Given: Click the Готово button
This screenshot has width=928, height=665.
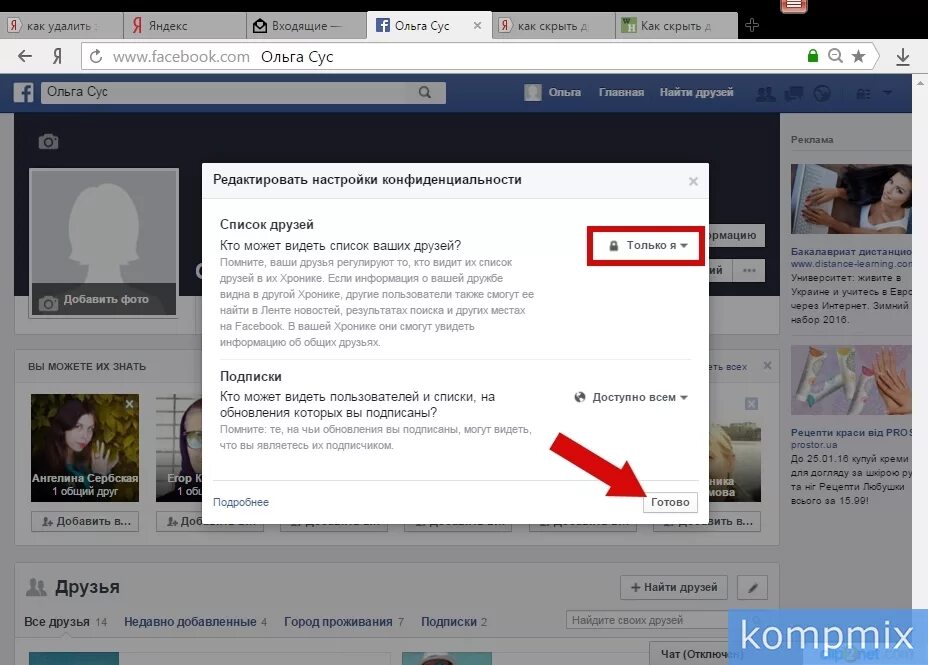Looking at the screenshot, I should tap(670, 502).
